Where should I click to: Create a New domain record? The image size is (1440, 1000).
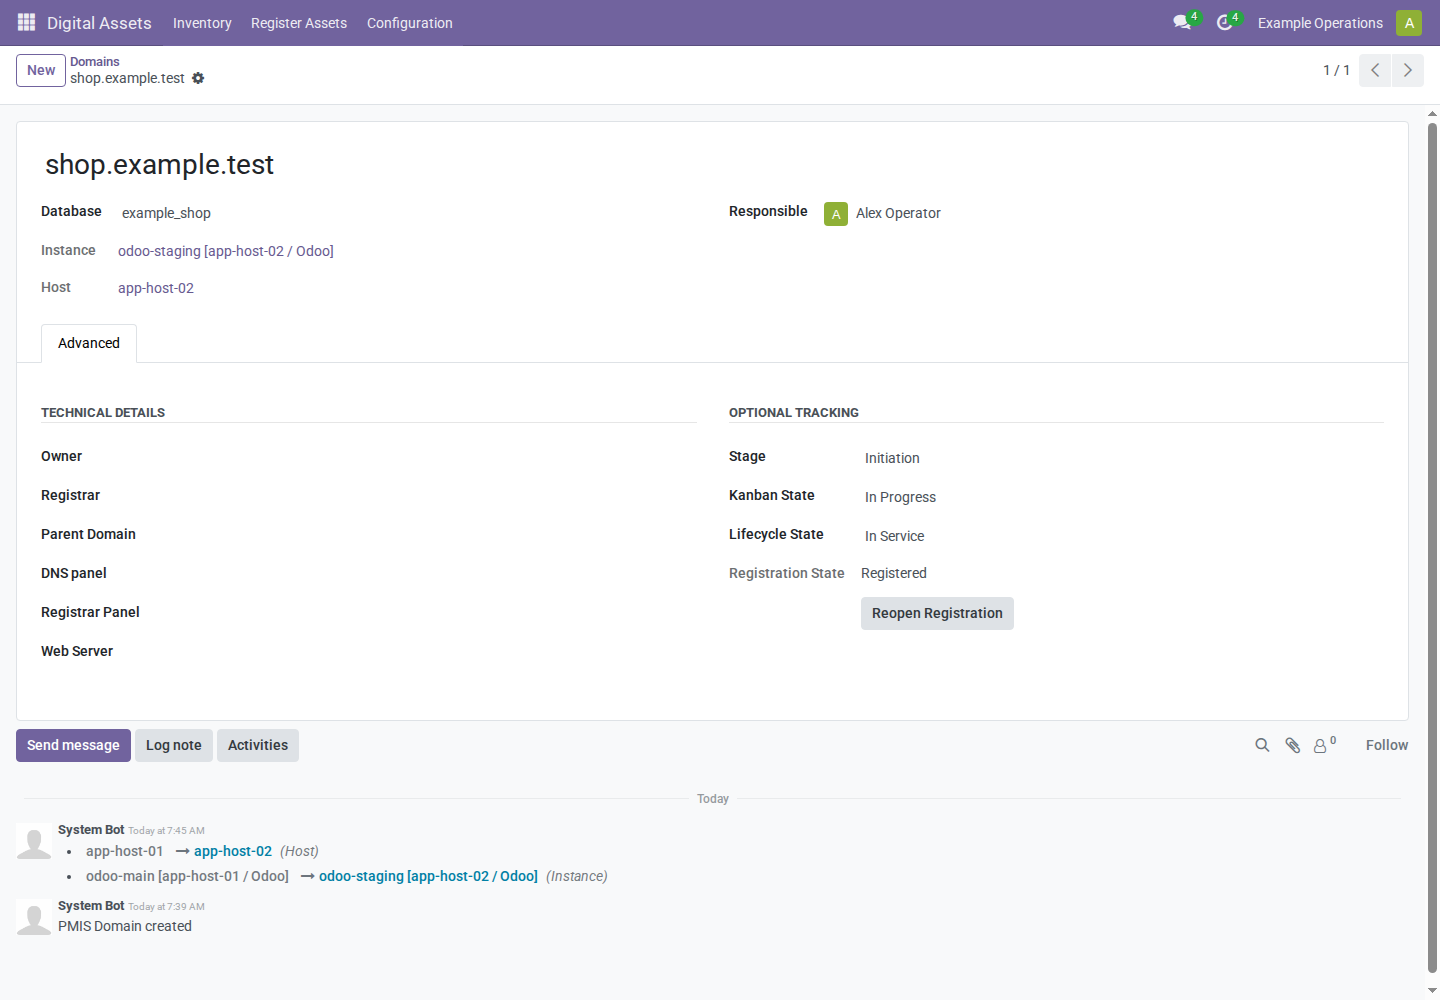[x=41, y=70]
